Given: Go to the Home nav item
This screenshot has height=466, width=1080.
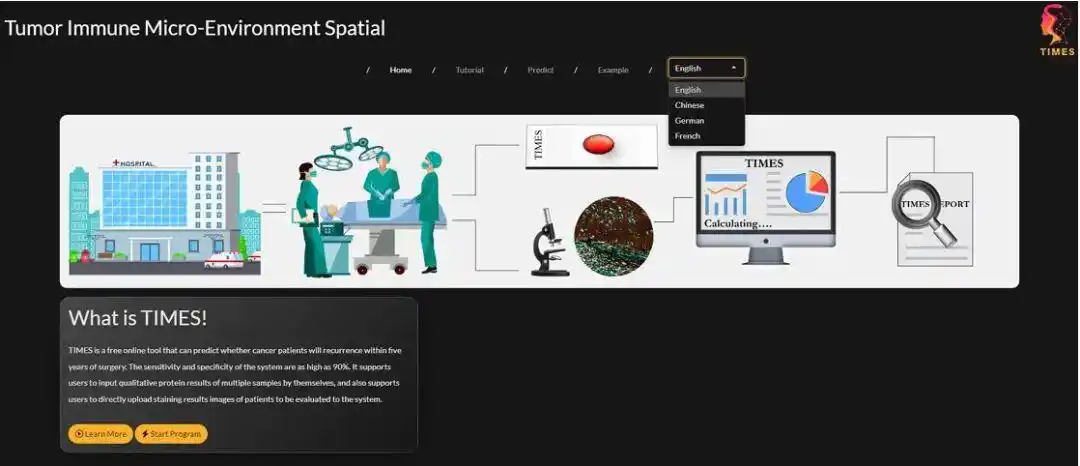Looking at the screenshot, I should point(401,70).
